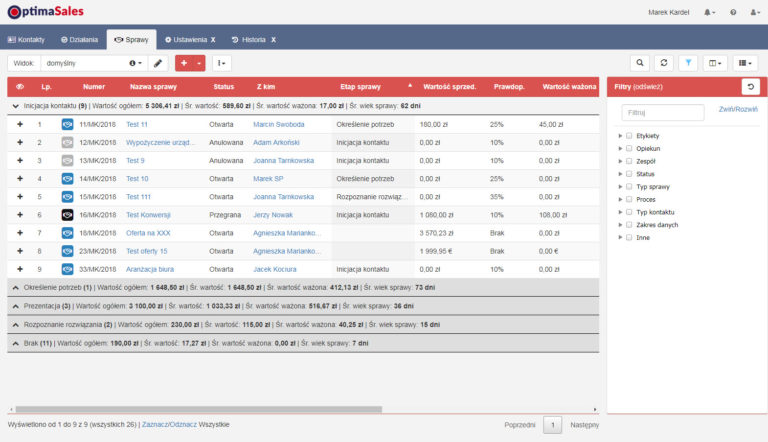The width and height of the screenshot is (768, 442).
Task: Check the Opiekun filter checkbox
Action: (x=629, y=148)
